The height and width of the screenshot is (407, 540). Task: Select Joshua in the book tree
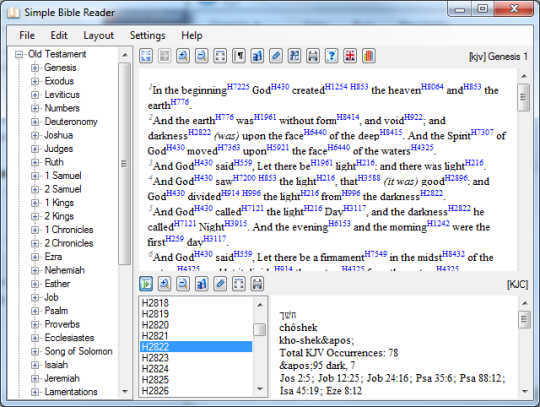click(59, 135)
